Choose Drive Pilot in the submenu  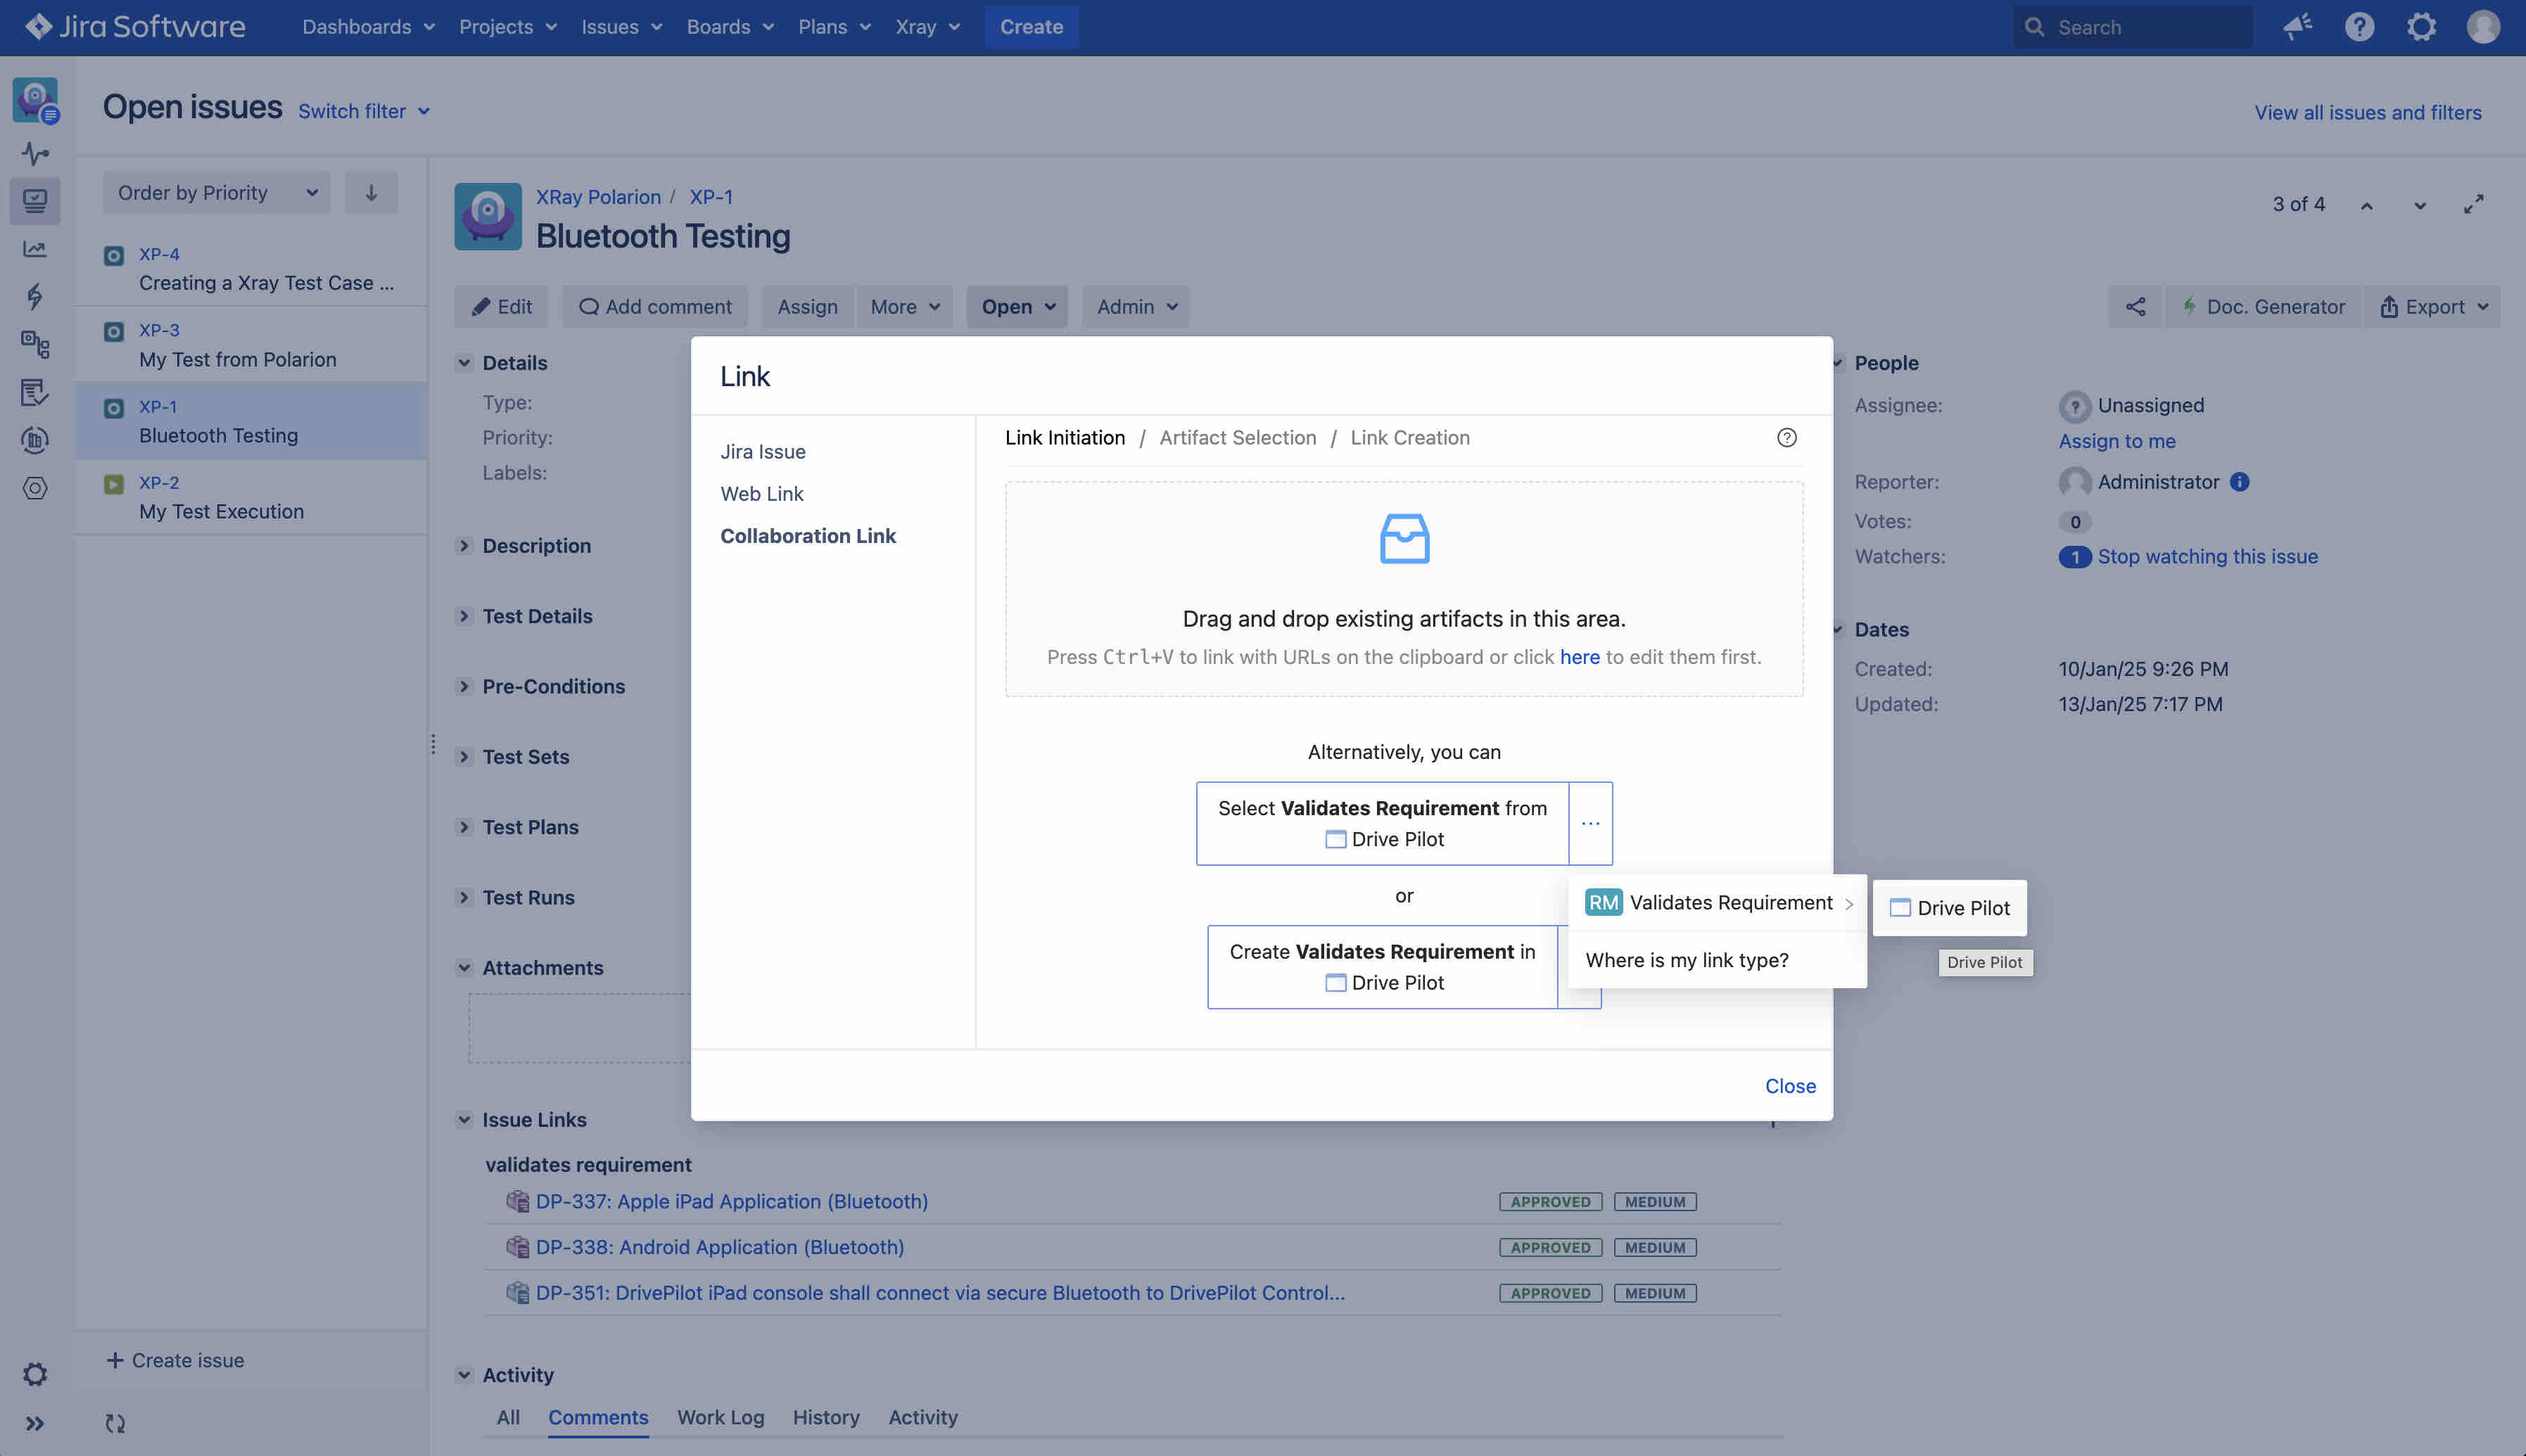(1950, 908)
